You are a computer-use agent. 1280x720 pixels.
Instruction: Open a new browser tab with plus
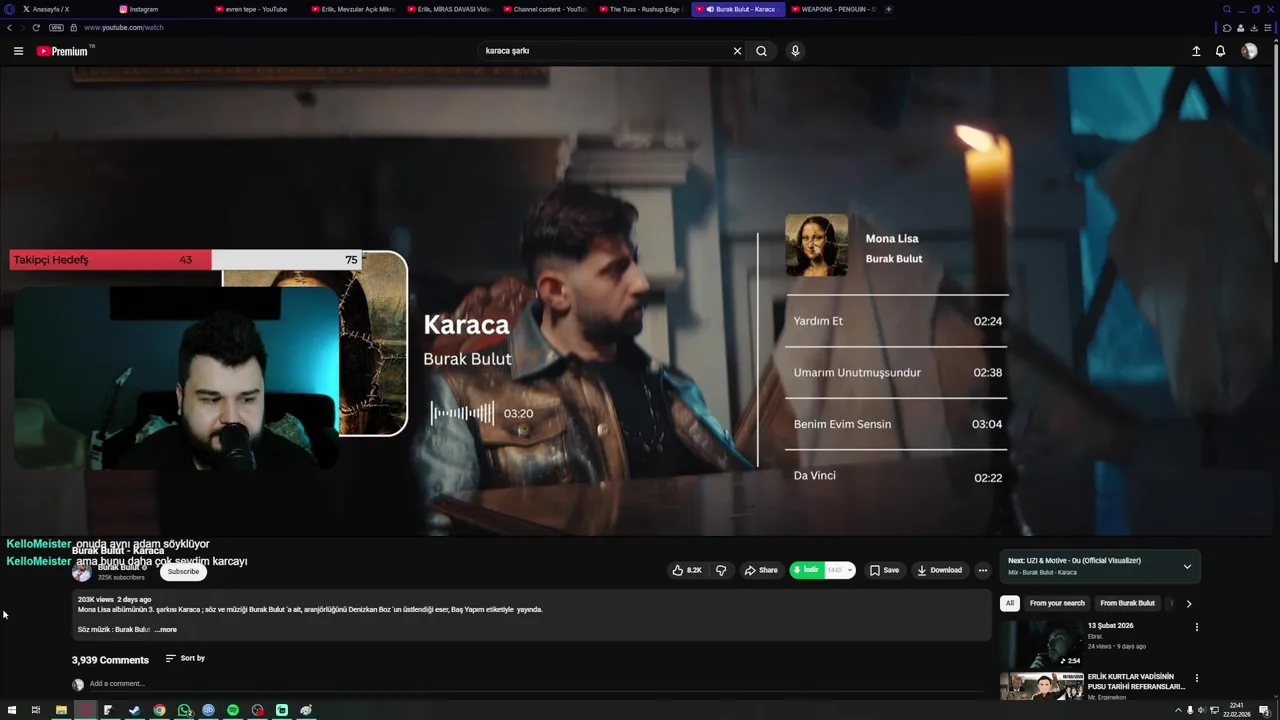click(888, 9)
